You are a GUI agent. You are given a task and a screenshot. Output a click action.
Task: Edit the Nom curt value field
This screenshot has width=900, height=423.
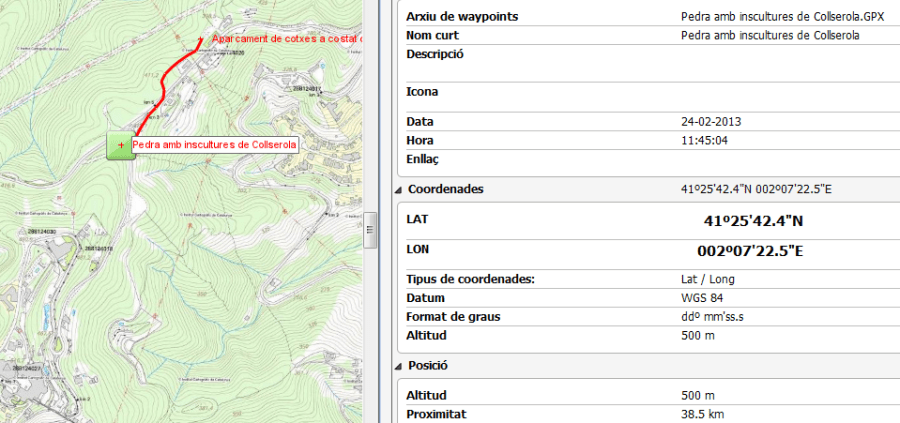[x=770, y=35]
